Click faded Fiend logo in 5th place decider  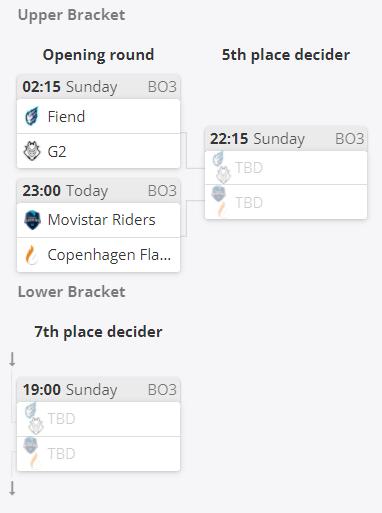coord(218,159)
